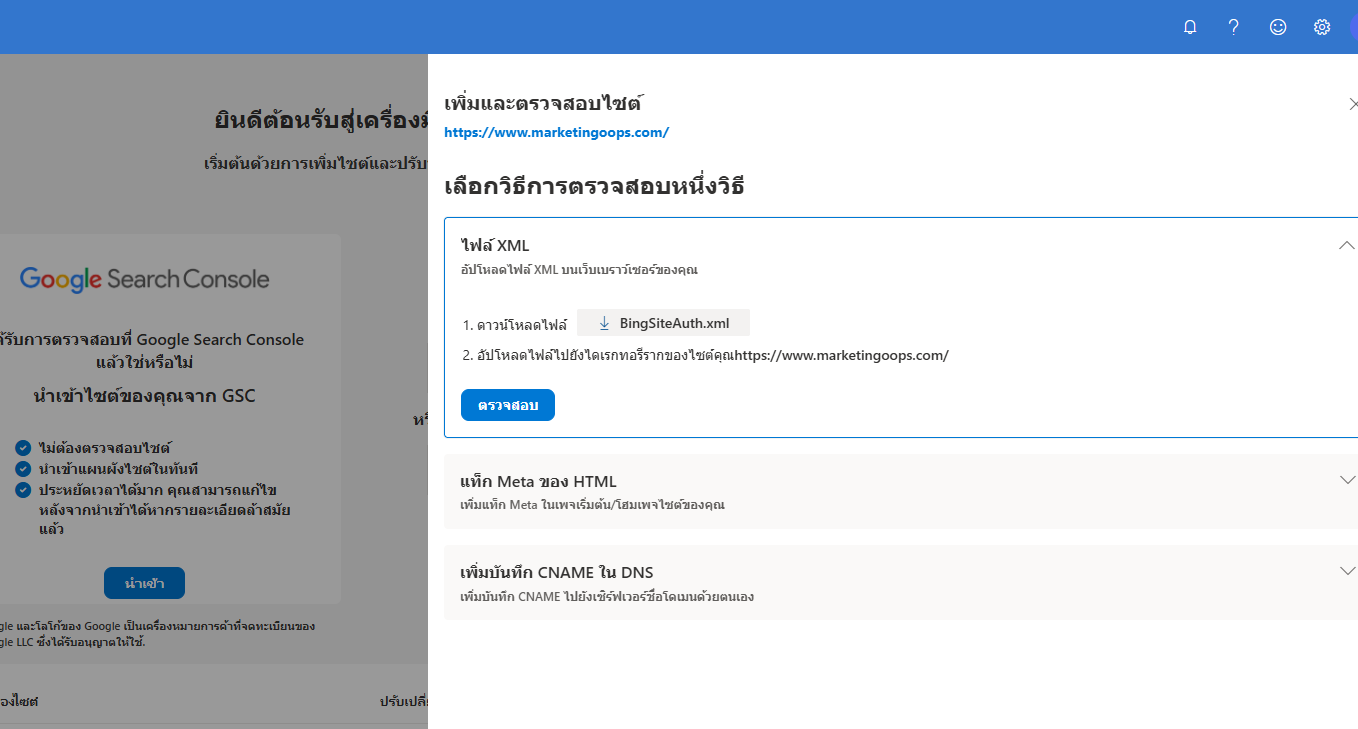Expand the เพิ่มบันทึก CNAME ใน DNS section
Viewport: 1358px width, 729px height.
point(1347,571)
